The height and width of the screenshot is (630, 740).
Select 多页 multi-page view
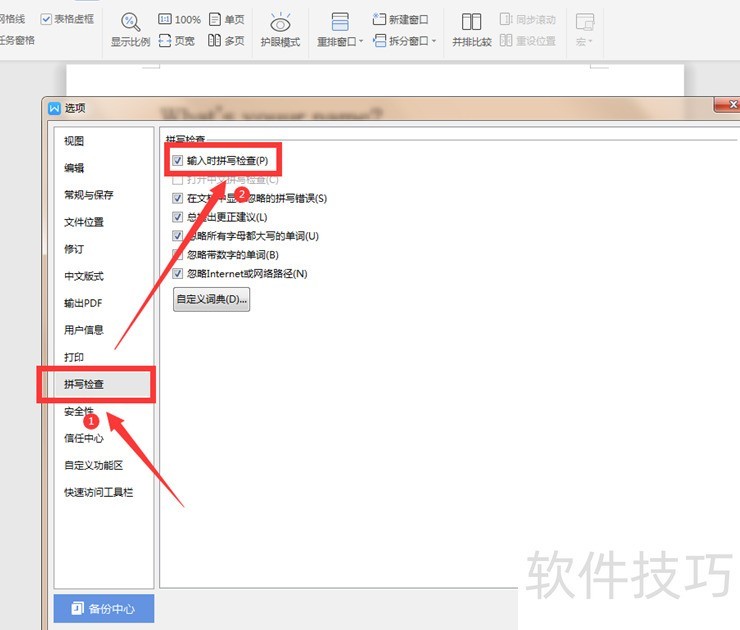click(x=227, y=41)
